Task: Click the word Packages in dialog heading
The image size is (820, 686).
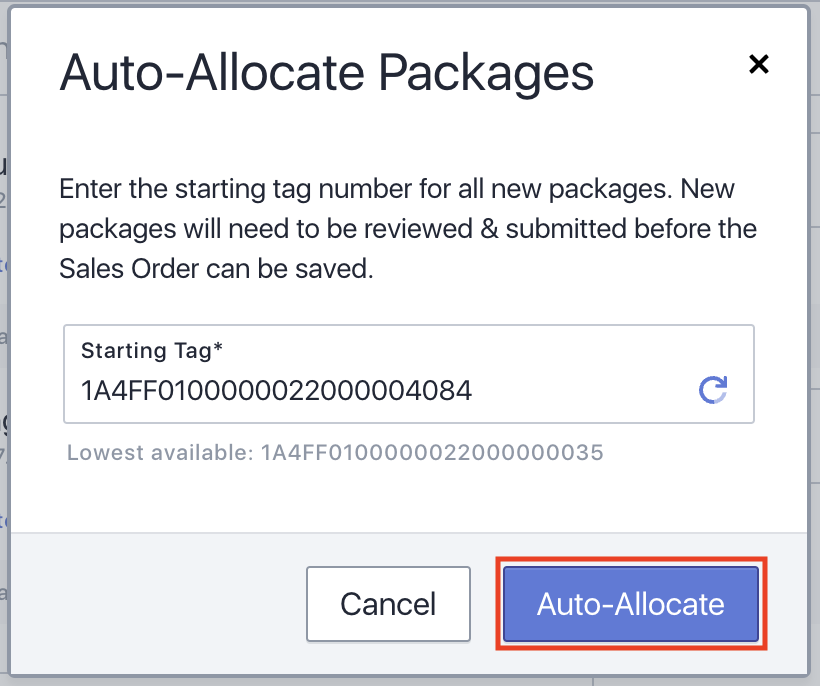Action: tap(486, 73)
